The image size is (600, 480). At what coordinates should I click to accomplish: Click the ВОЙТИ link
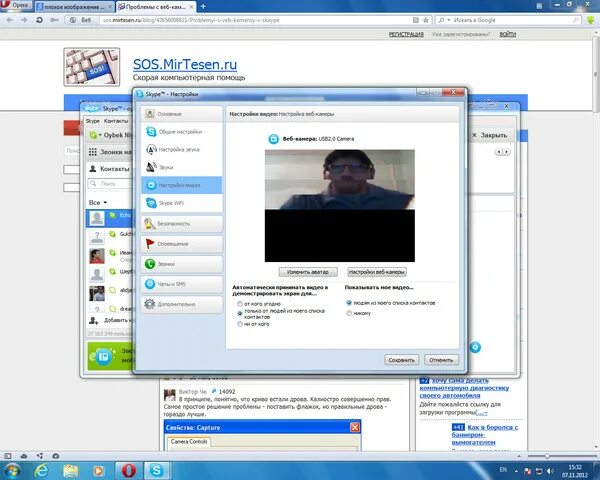[x=507, y=34]
